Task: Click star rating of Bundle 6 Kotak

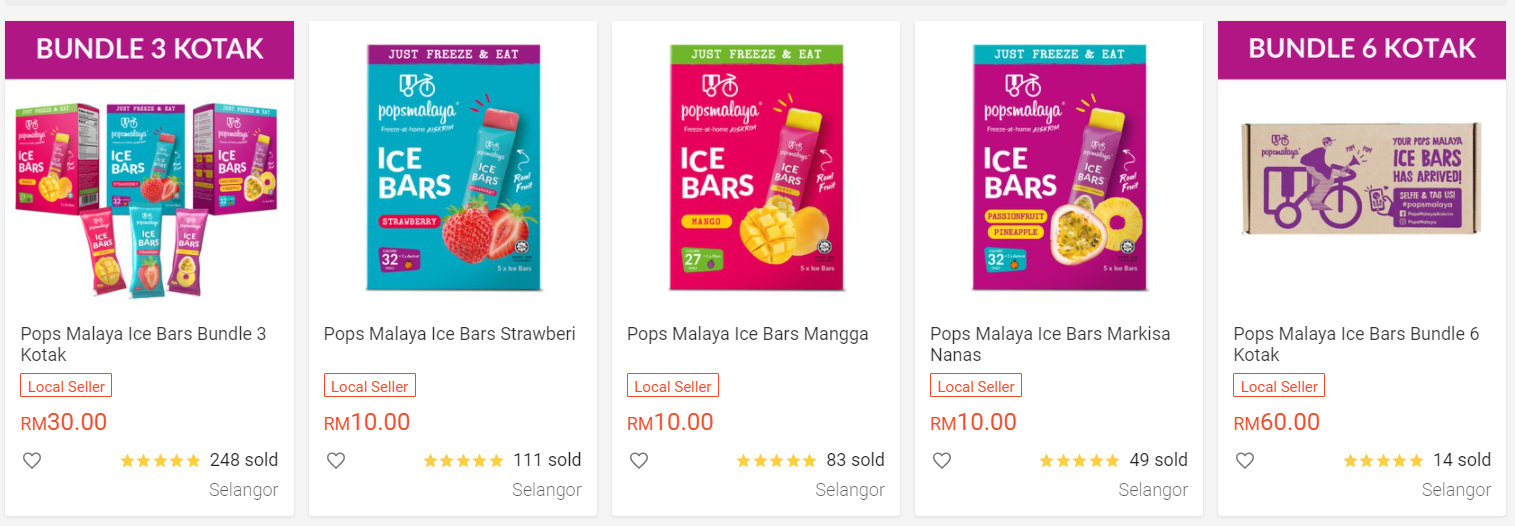Action: tap(1383, 461)
